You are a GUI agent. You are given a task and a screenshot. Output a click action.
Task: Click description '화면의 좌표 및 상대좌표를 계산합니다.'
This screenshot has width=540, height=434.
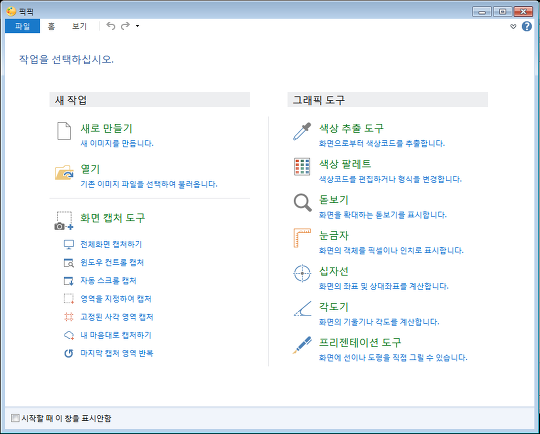[384, 286]
